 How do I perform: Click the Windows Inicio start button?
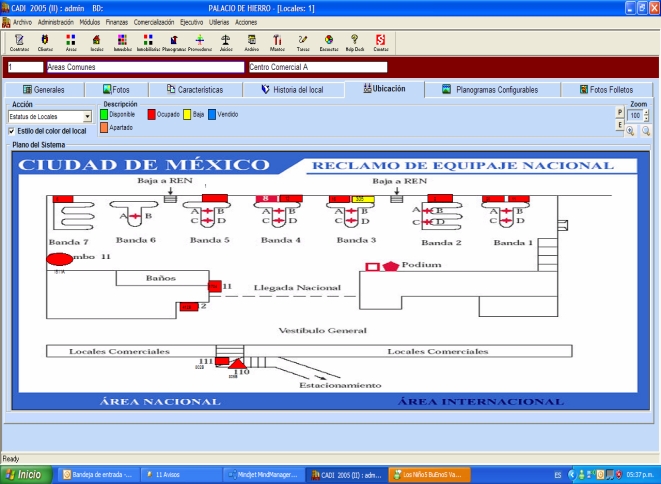click(24, 474)
